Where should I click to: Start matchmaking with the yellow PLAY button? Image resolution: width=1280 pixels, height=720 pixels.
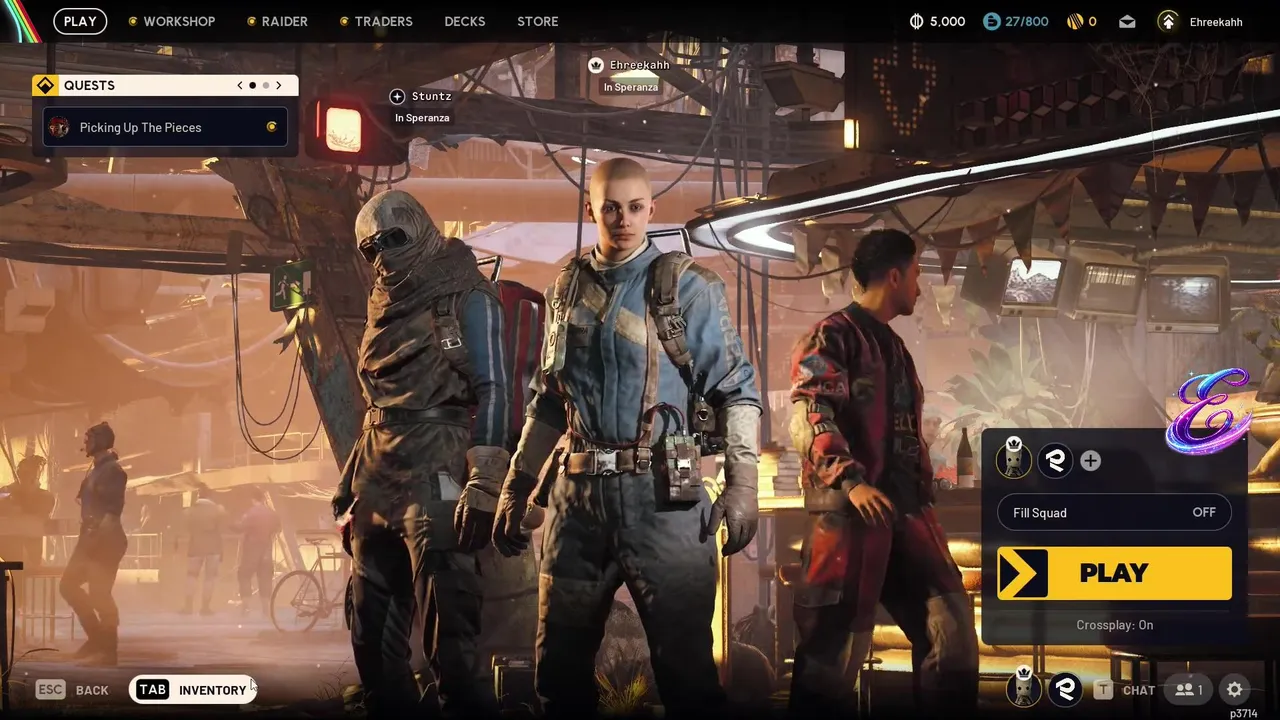(1114, 573)
